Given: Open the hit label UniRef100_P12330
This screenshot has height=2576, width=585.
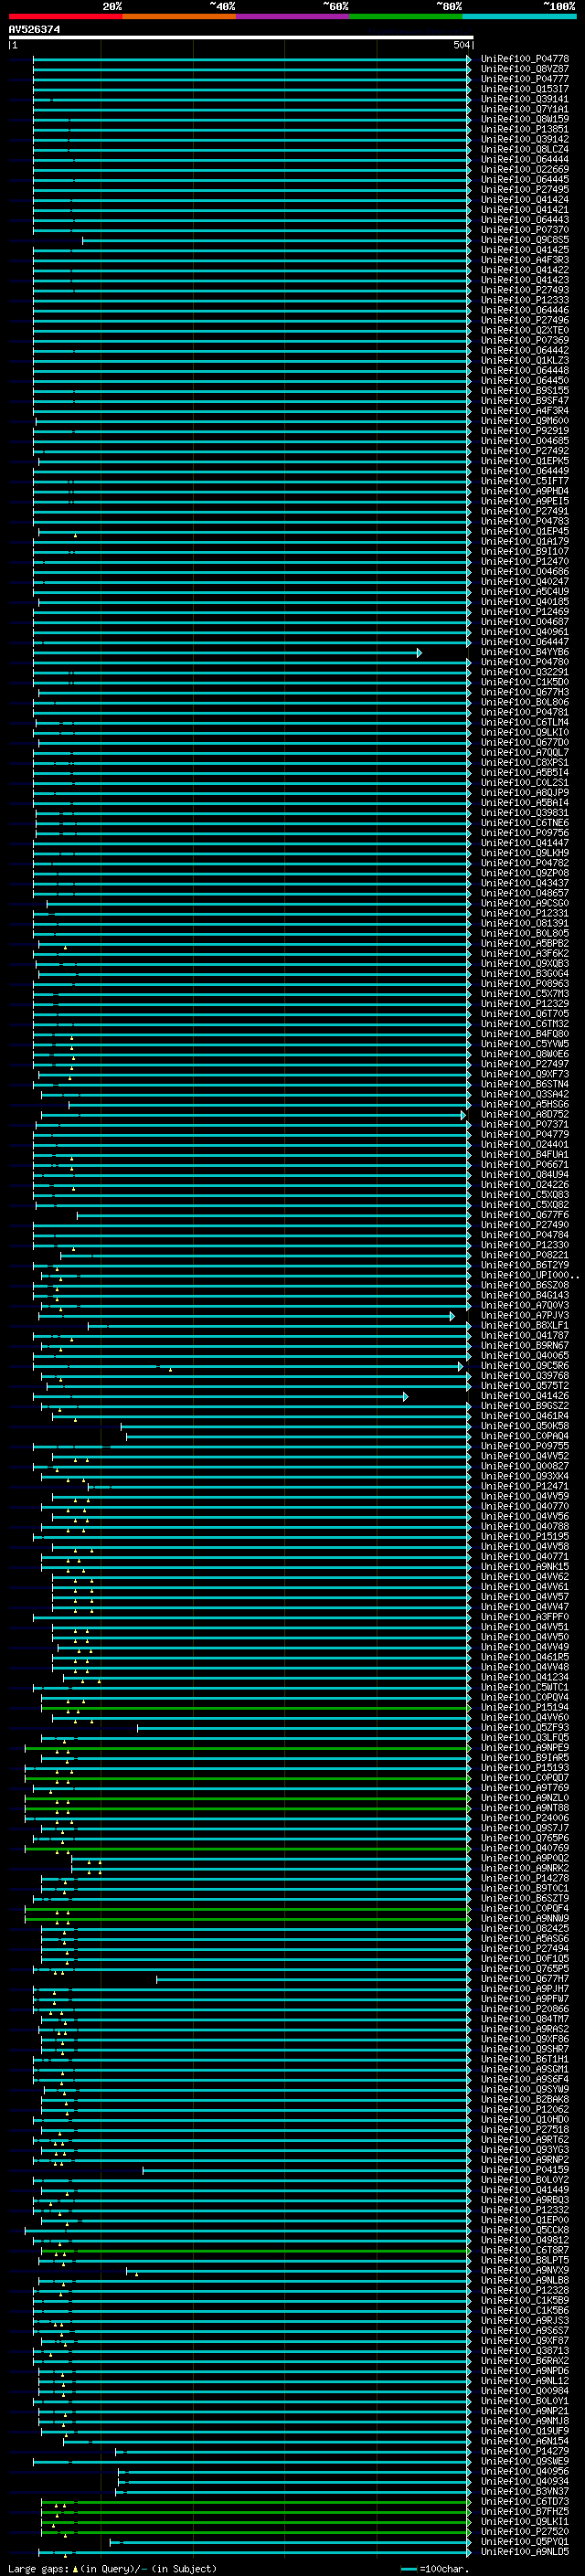Looking at the screenshot, I should click(x=525, y=1245).
